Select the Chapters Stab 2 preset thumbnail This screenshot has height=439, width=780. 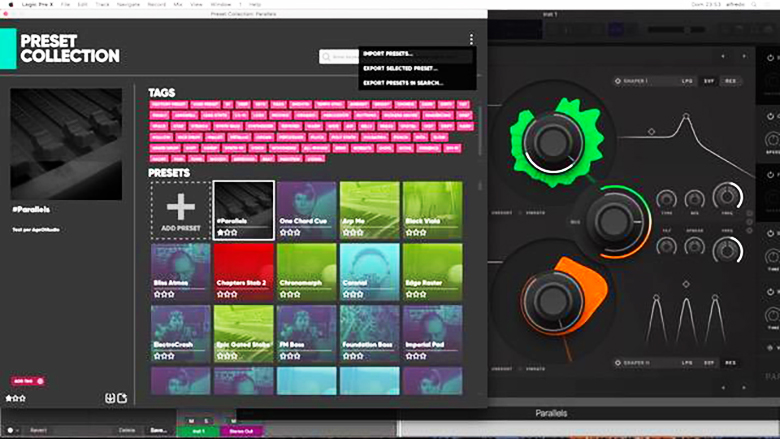coord(243,270)
